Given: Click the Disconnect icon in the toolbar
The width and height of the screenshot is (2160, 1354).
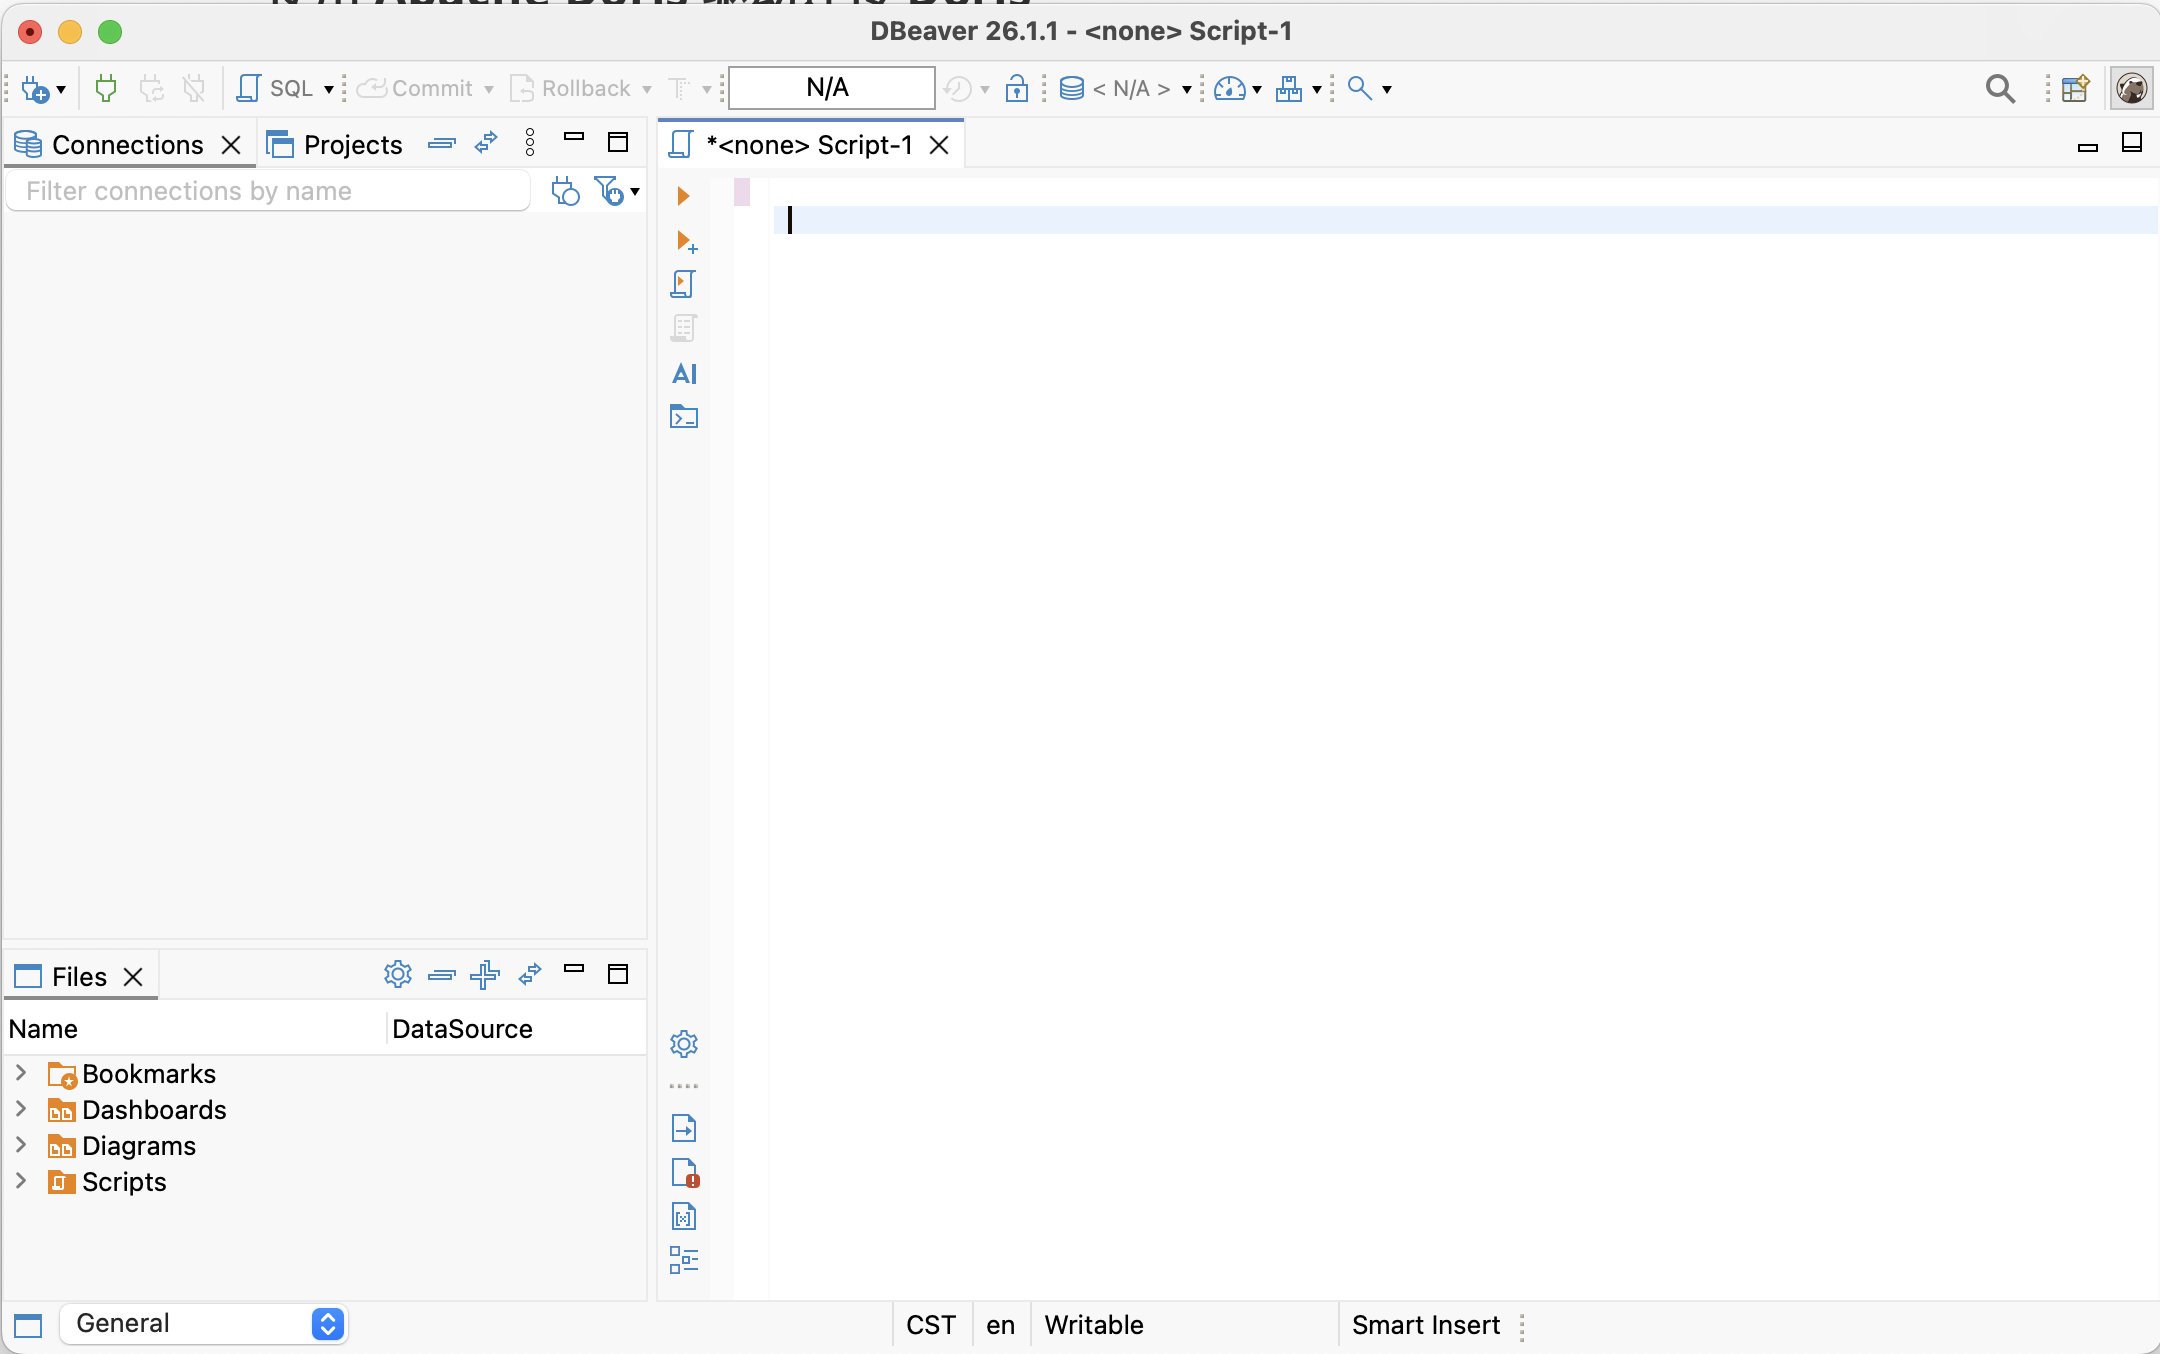Looking at the screenshot, I should click(194, 88).
